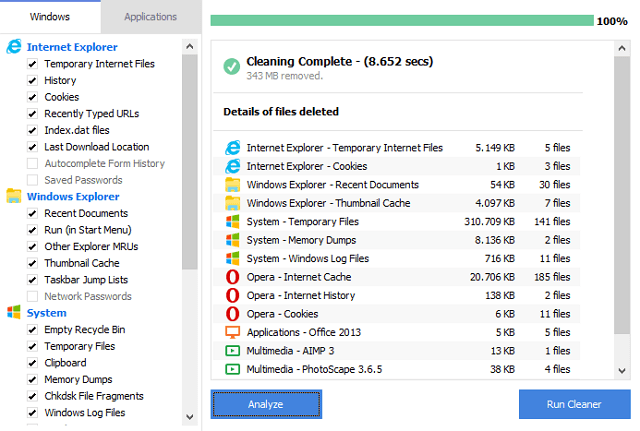This screenshot has width=640, height=431.
Task: Enable the Autocomplete Form History checkbox
Action: [x=33, y=164]
